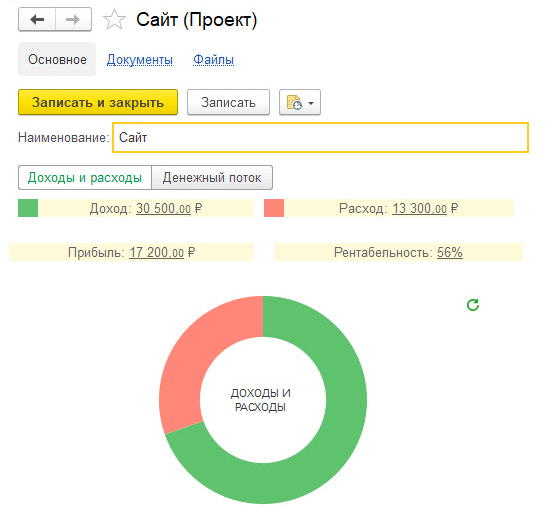Click the red expense color swatch
552x528 pixels.
(274, 208)
